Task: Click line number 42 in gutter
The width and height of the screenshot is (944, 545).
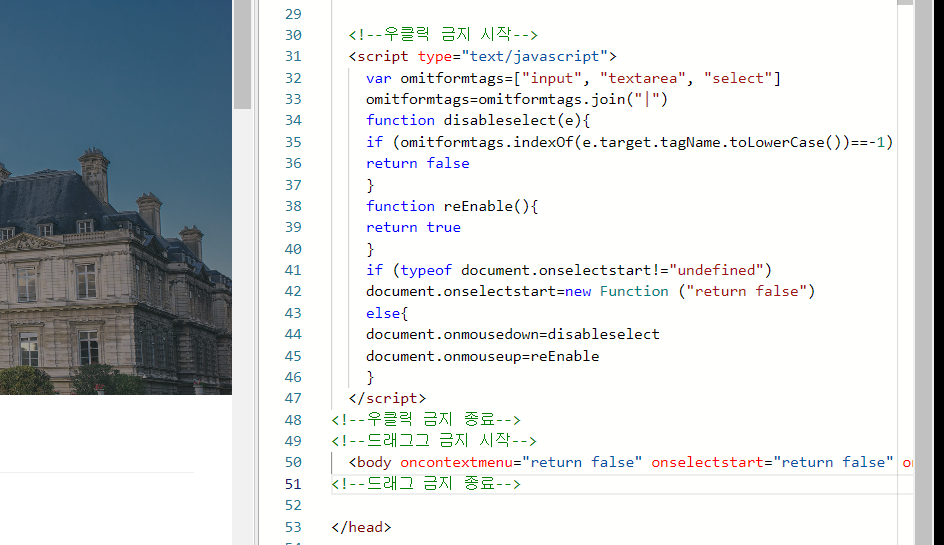Action: coord(293,291)
